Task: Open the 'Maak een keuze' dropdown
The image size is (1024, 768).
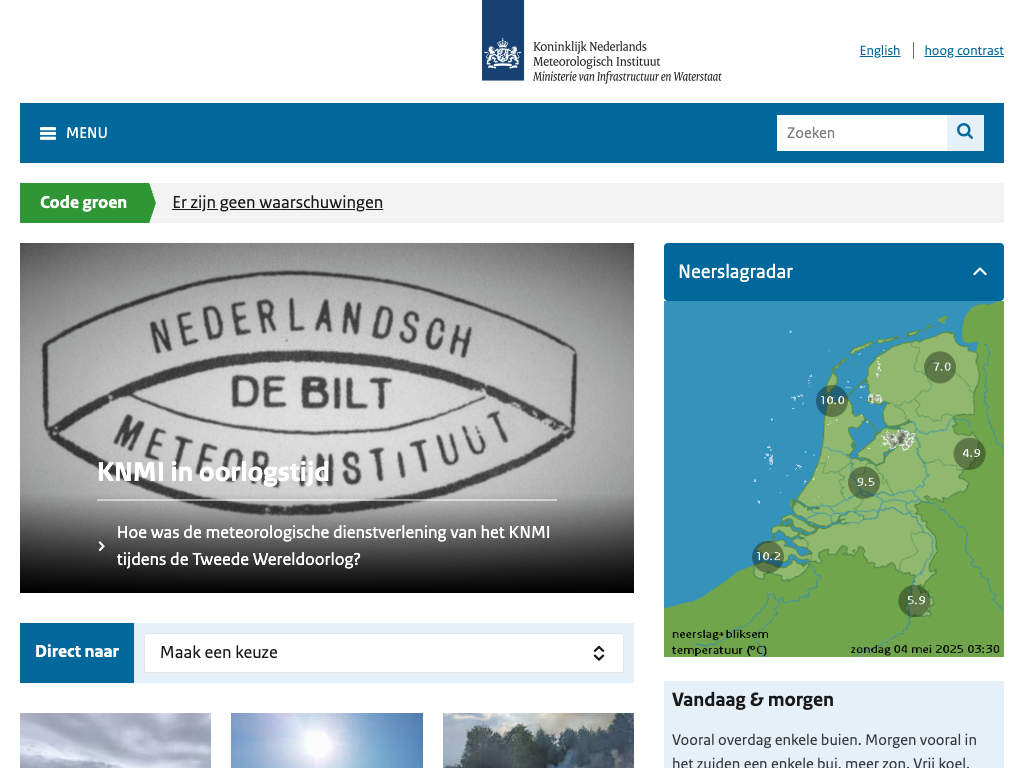Action: pos(383,653)
